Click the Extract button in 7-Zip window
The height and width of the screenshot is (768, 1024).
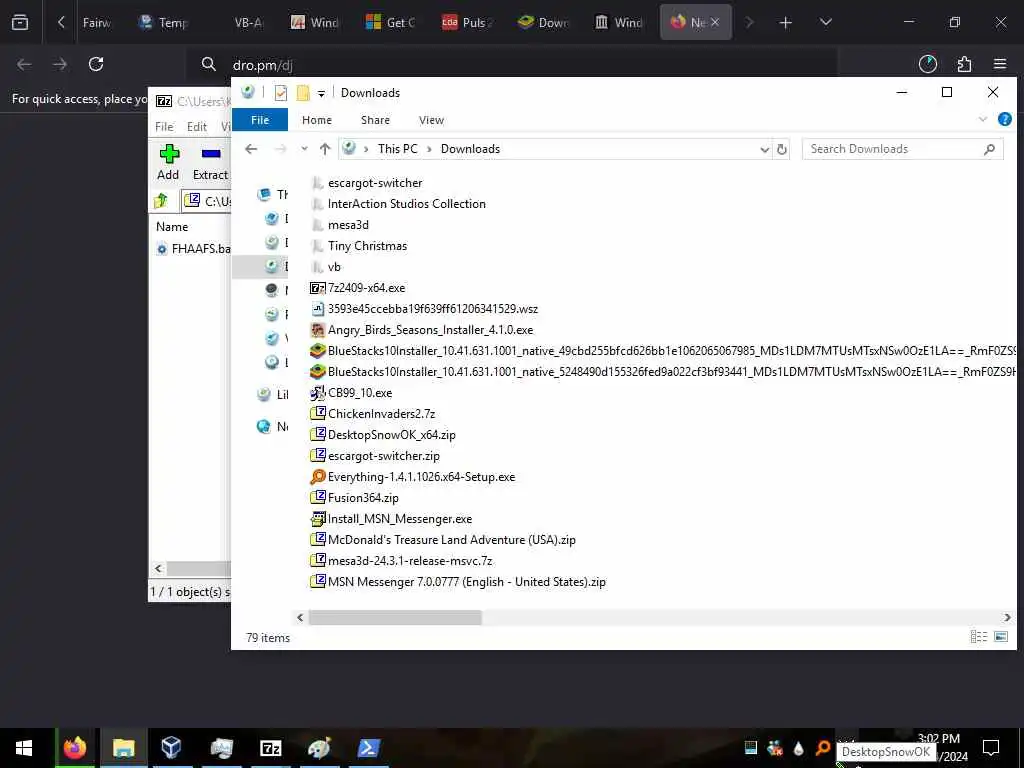point(210,162)
